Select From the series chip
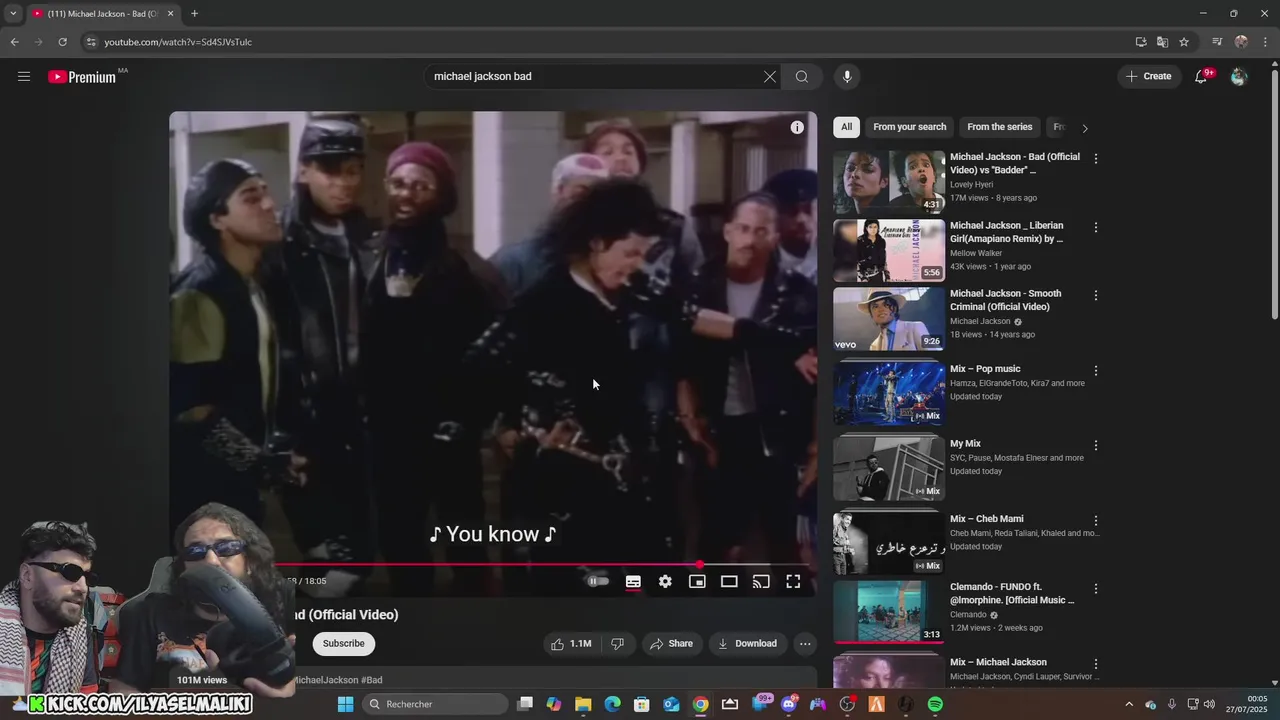Image resolution: width=1280 pixels, height=720 pixels. coord(999,127)
